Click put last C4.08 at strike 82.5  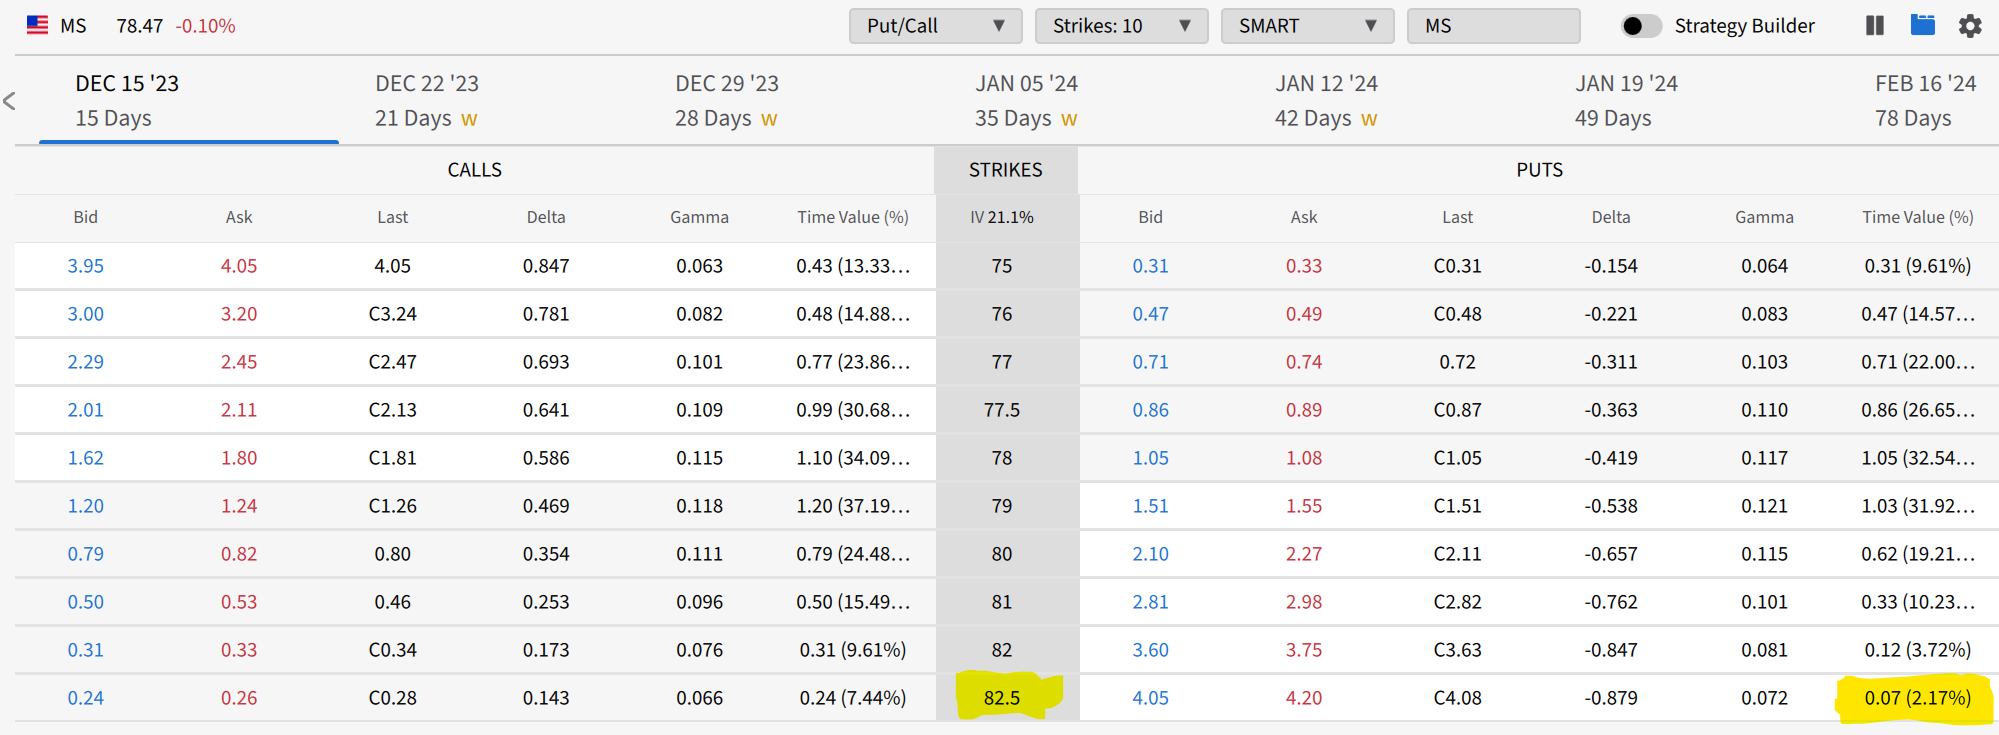click(1457, 698)
